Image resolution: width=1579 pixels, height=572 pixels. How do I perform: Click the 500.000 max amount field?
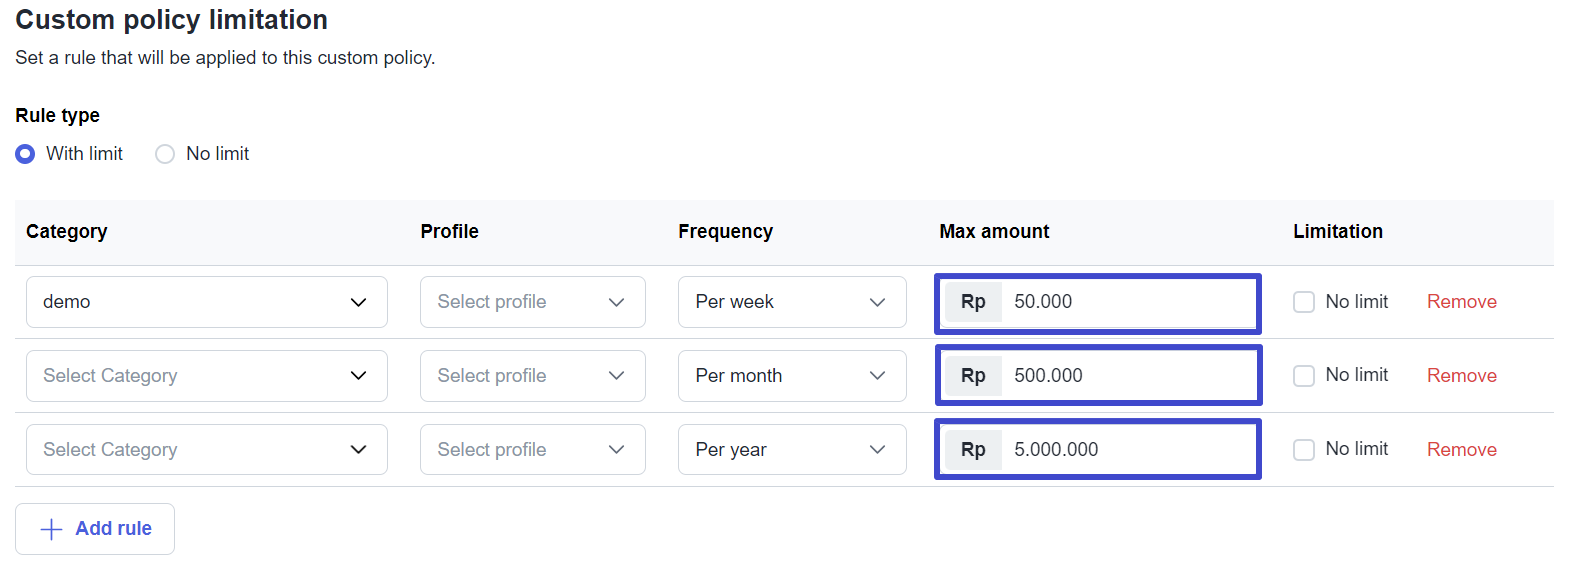1125,376
